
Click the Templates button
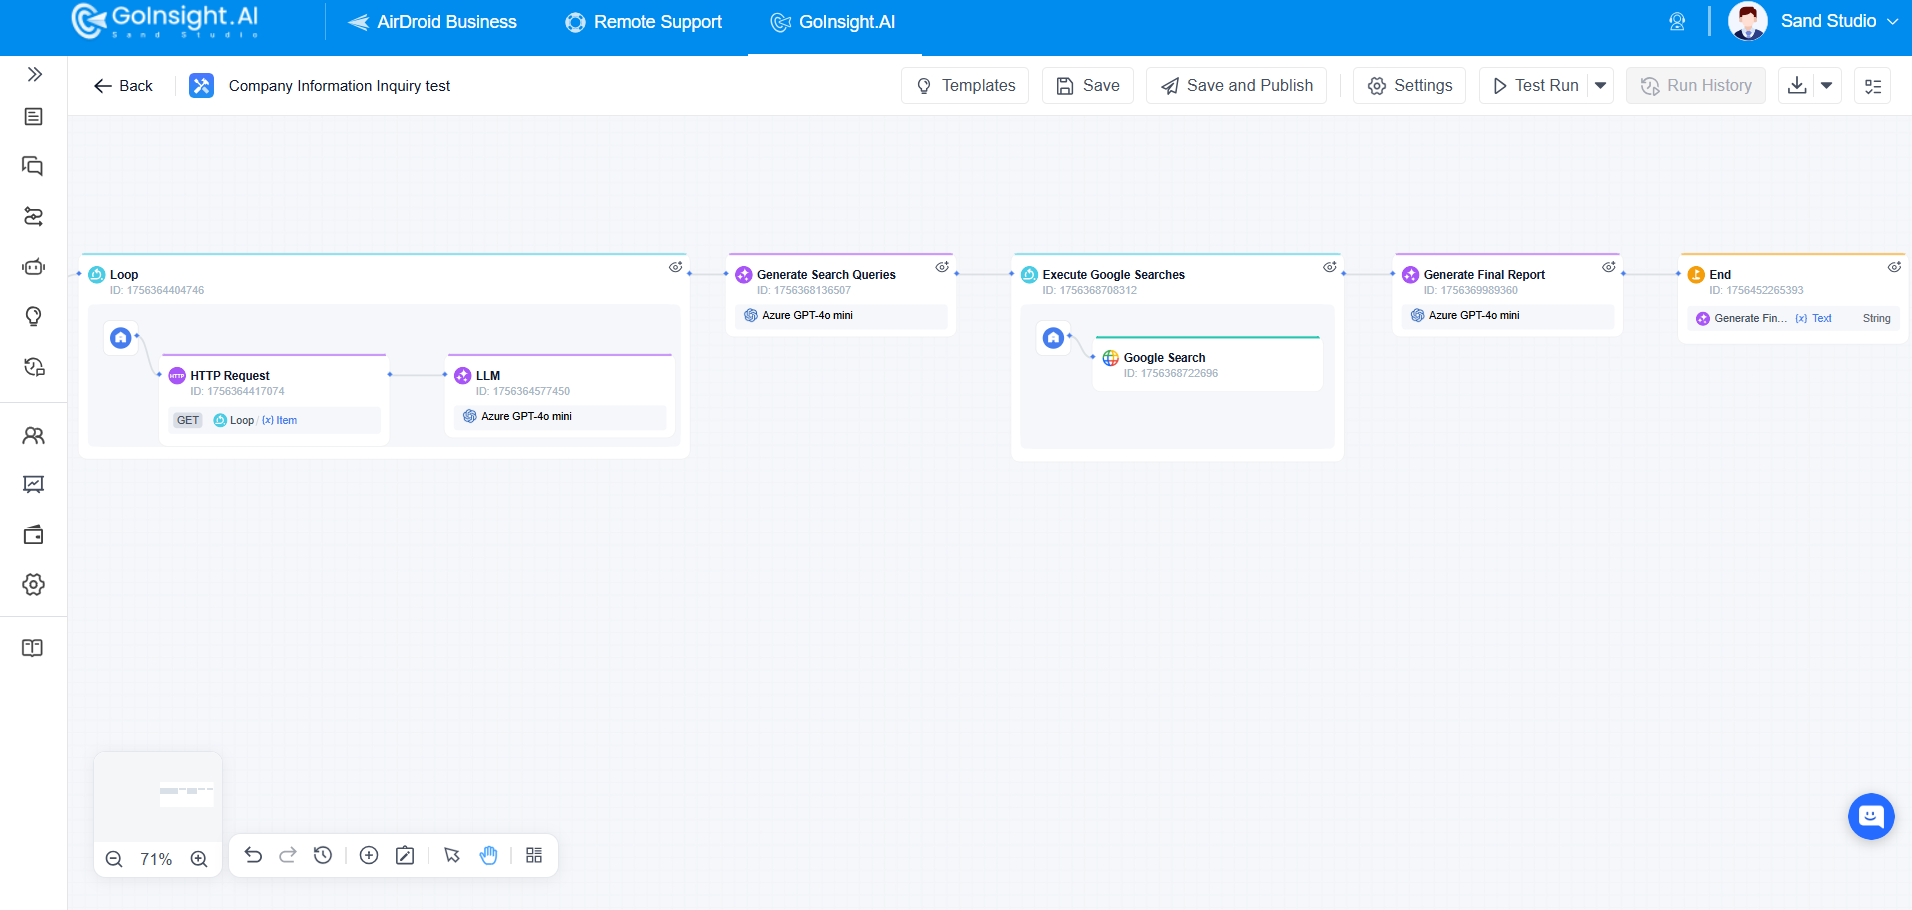[x=964, y=85]
